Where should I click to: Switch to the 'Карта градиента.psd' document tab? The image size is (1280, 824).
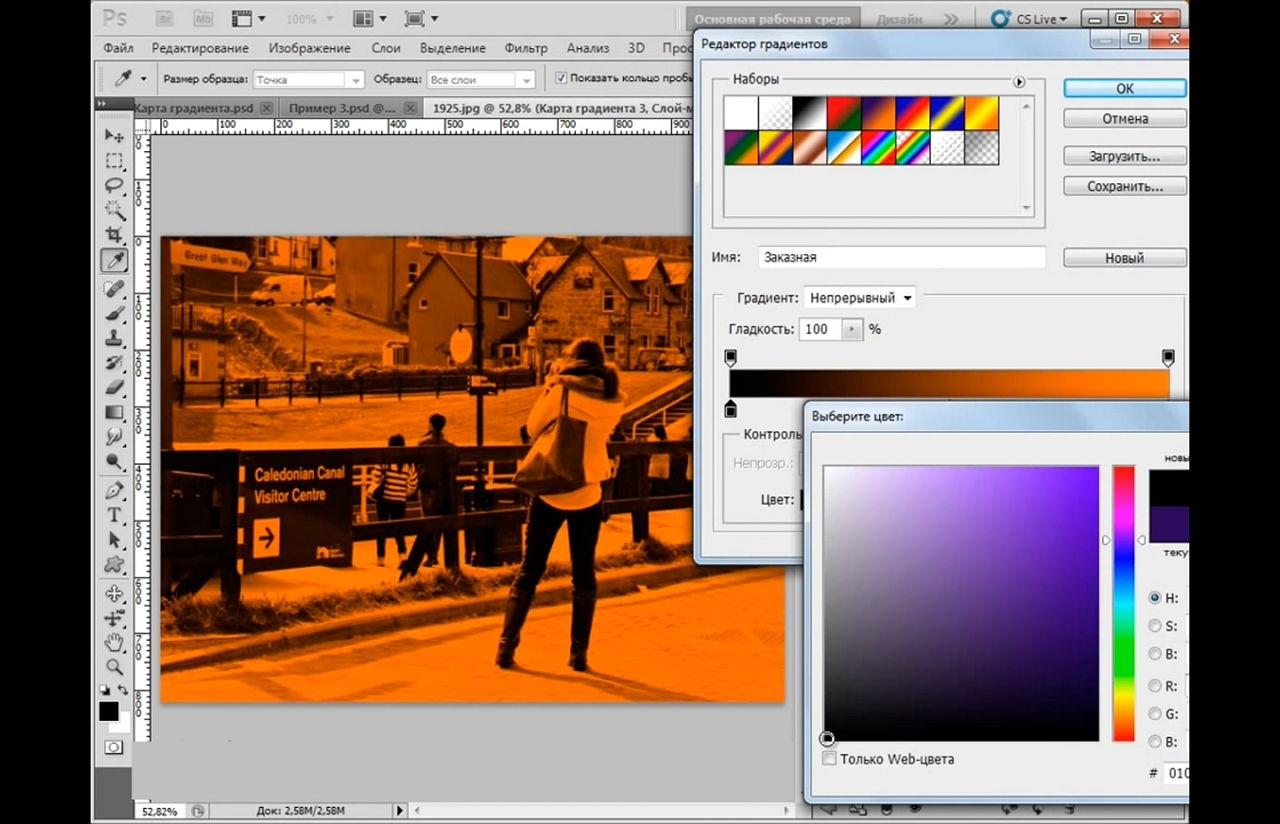point(194,108)
